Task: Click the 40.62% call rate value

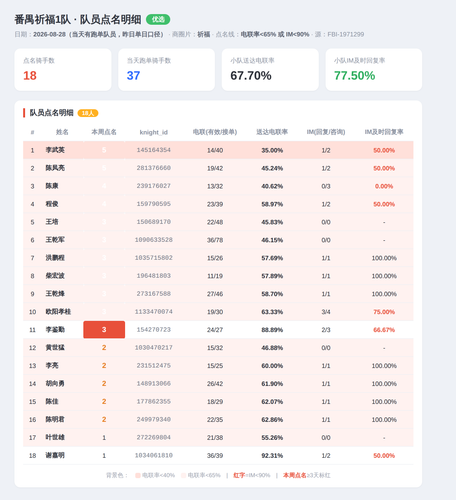Action: 272,186
